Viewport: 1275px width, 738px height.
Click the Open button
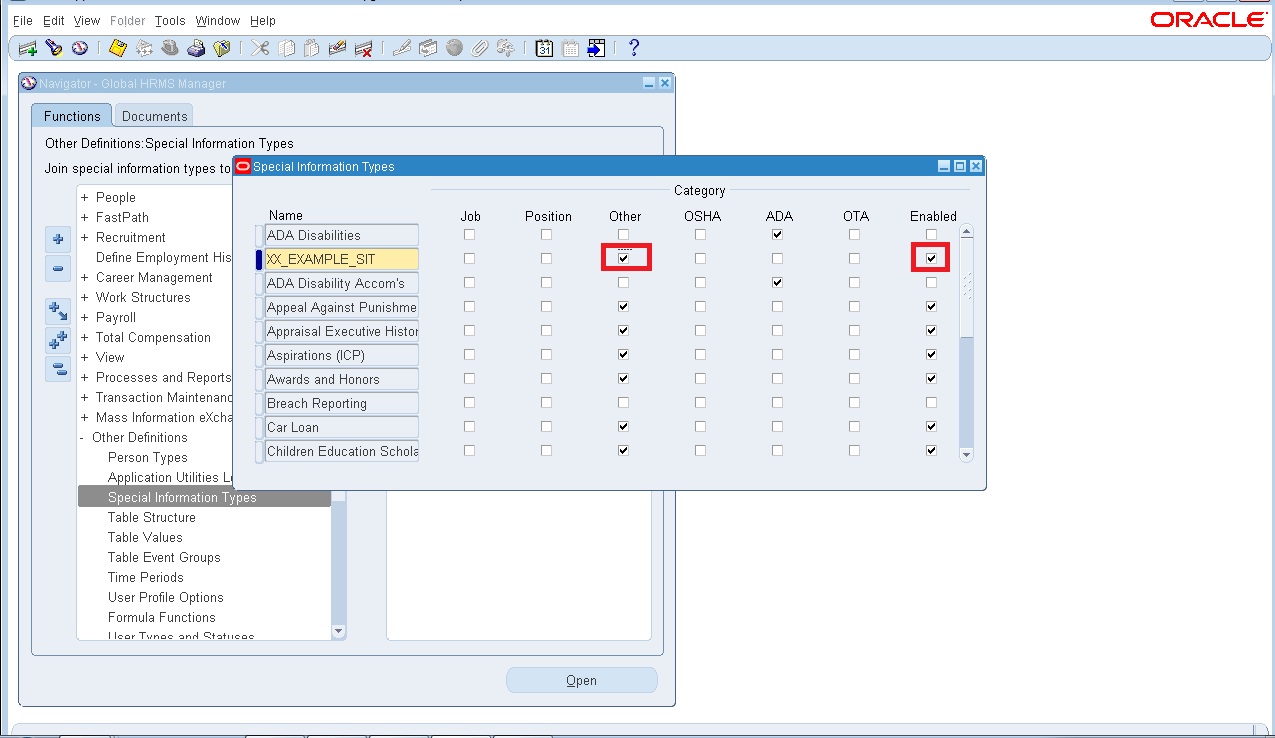click(581, 680)
